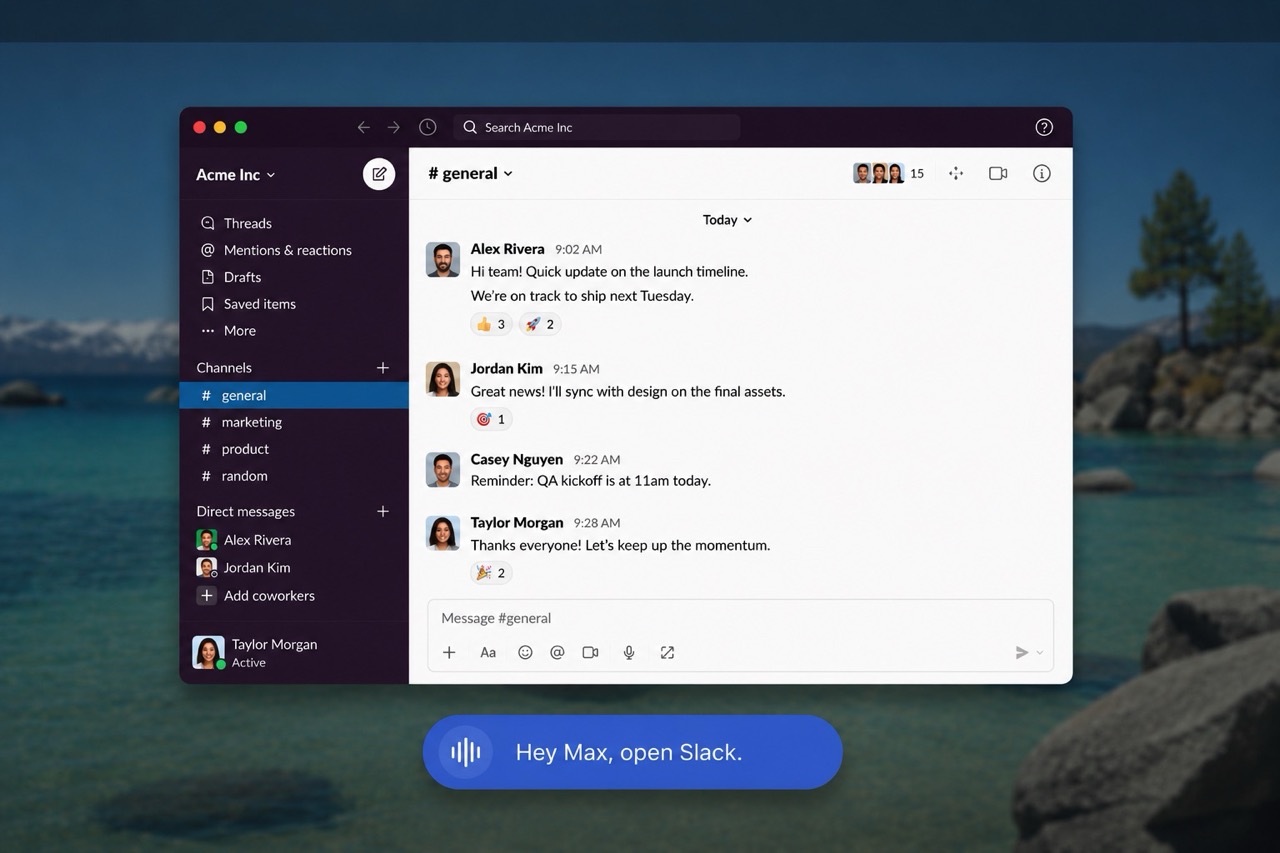Screen dimensions: 1280x853
Task: Click the Message #general input field
Action: pyautogui.click(x=740, y=618)
